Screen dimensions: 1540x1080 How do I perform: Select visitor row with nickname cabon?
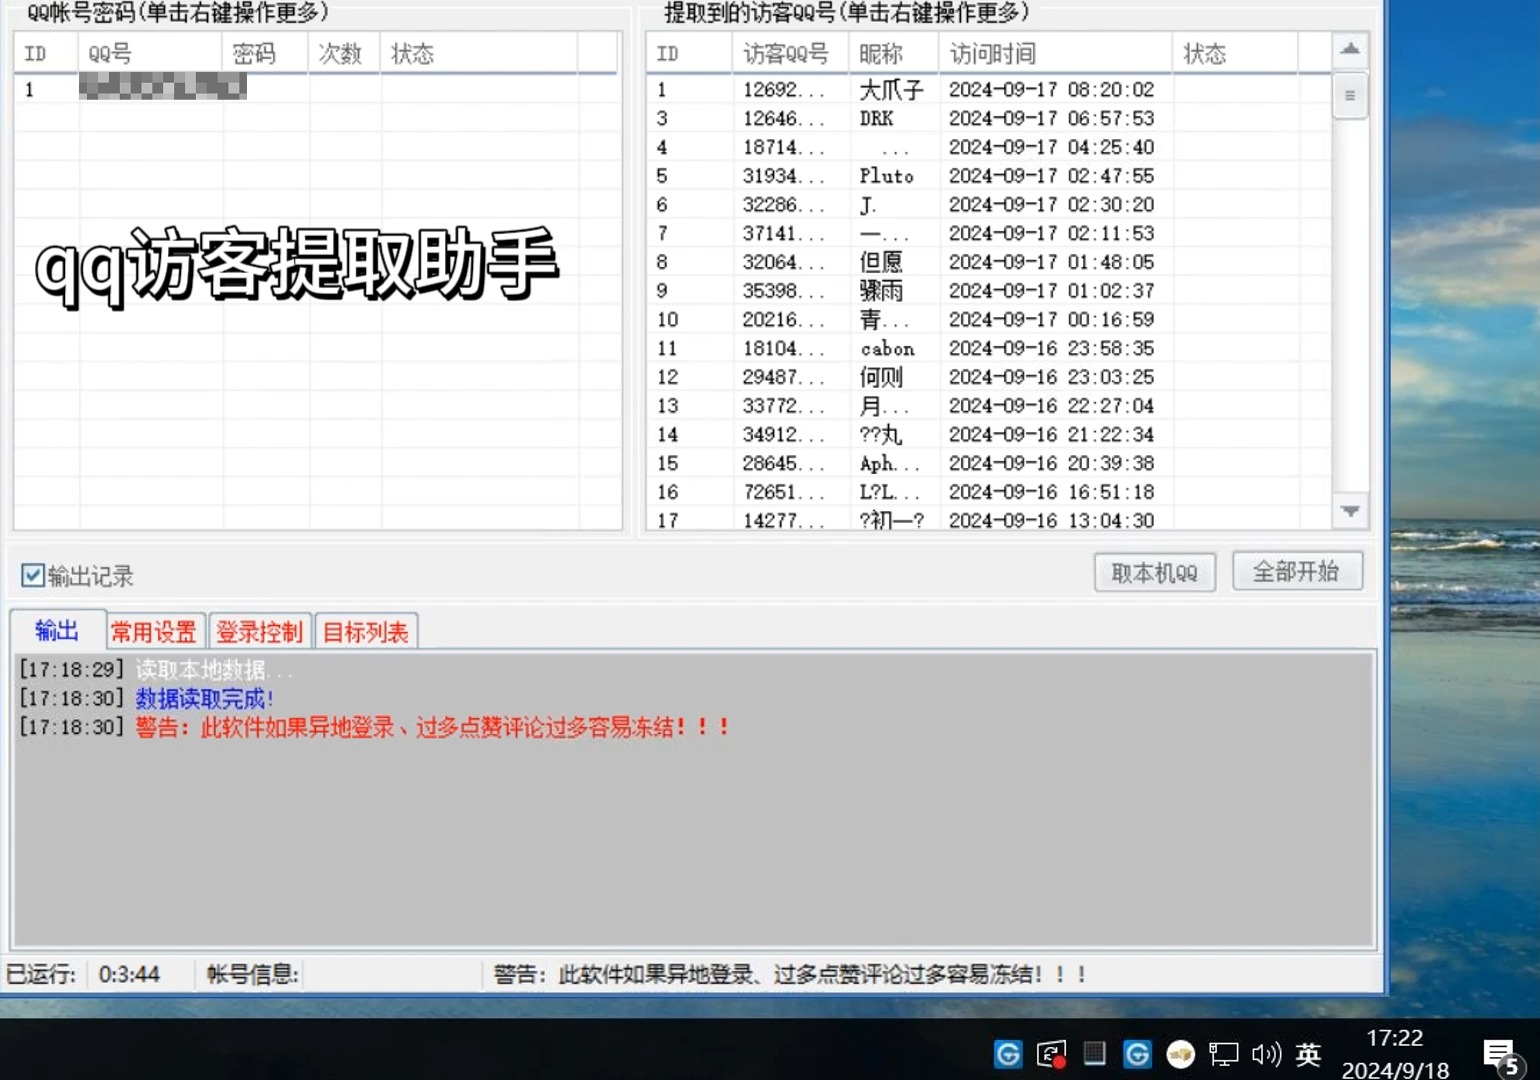[988, 349]
